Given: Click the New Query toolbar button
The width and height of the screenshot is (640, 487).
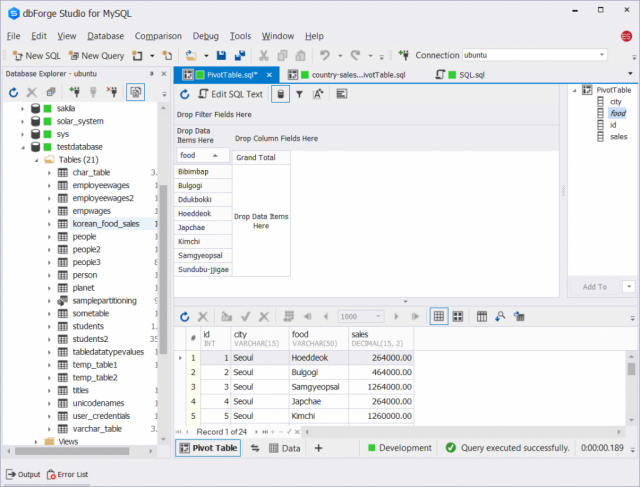Looking at the screenshot, I should (96, 56).
